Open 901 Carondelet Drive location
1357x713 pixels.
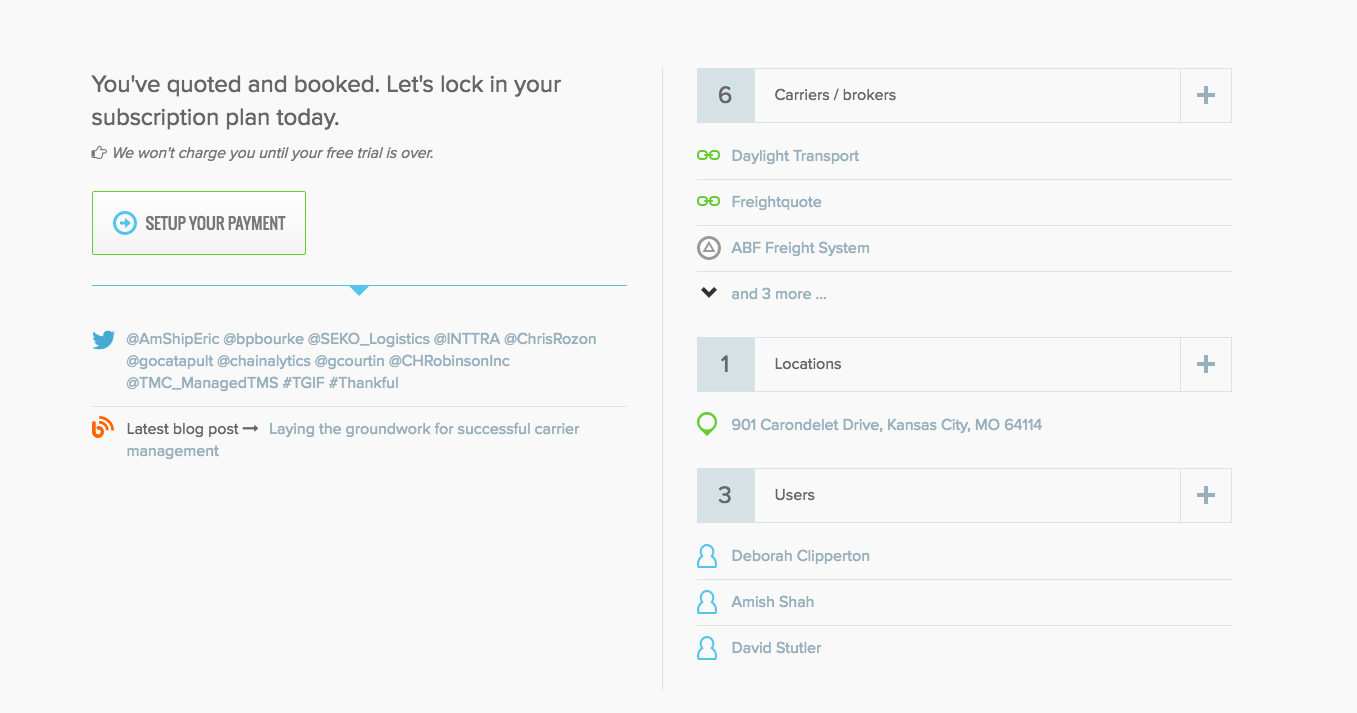coord(887,425)
